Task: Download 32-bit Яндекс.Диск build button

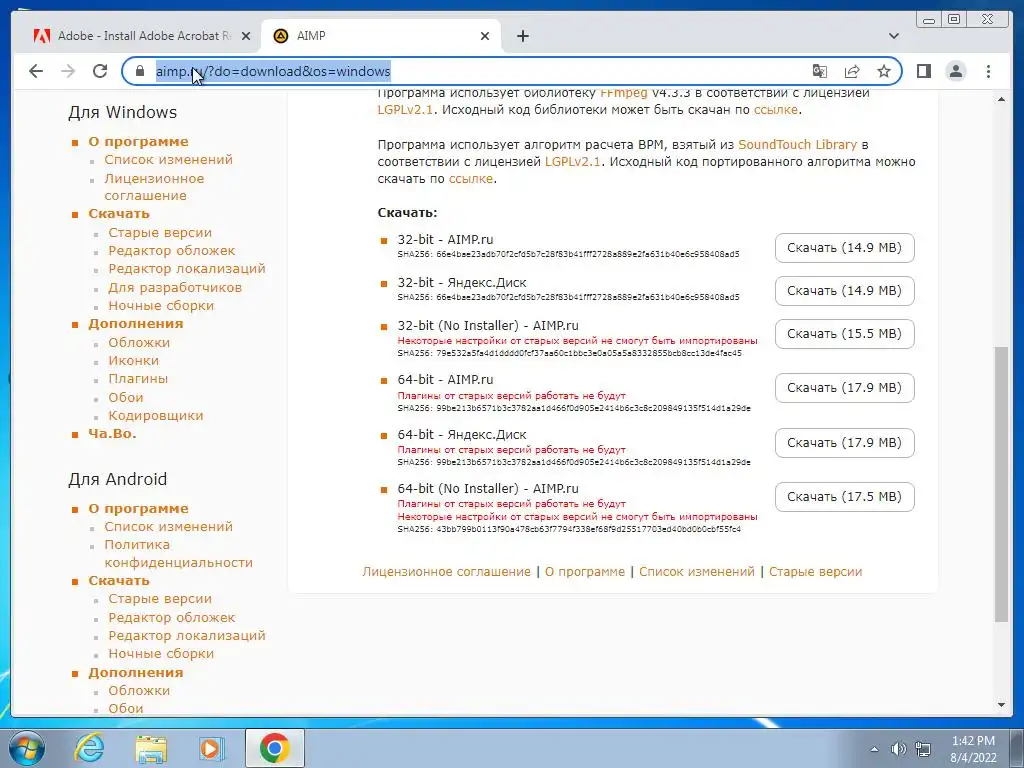Action: (x=844, y=291)
